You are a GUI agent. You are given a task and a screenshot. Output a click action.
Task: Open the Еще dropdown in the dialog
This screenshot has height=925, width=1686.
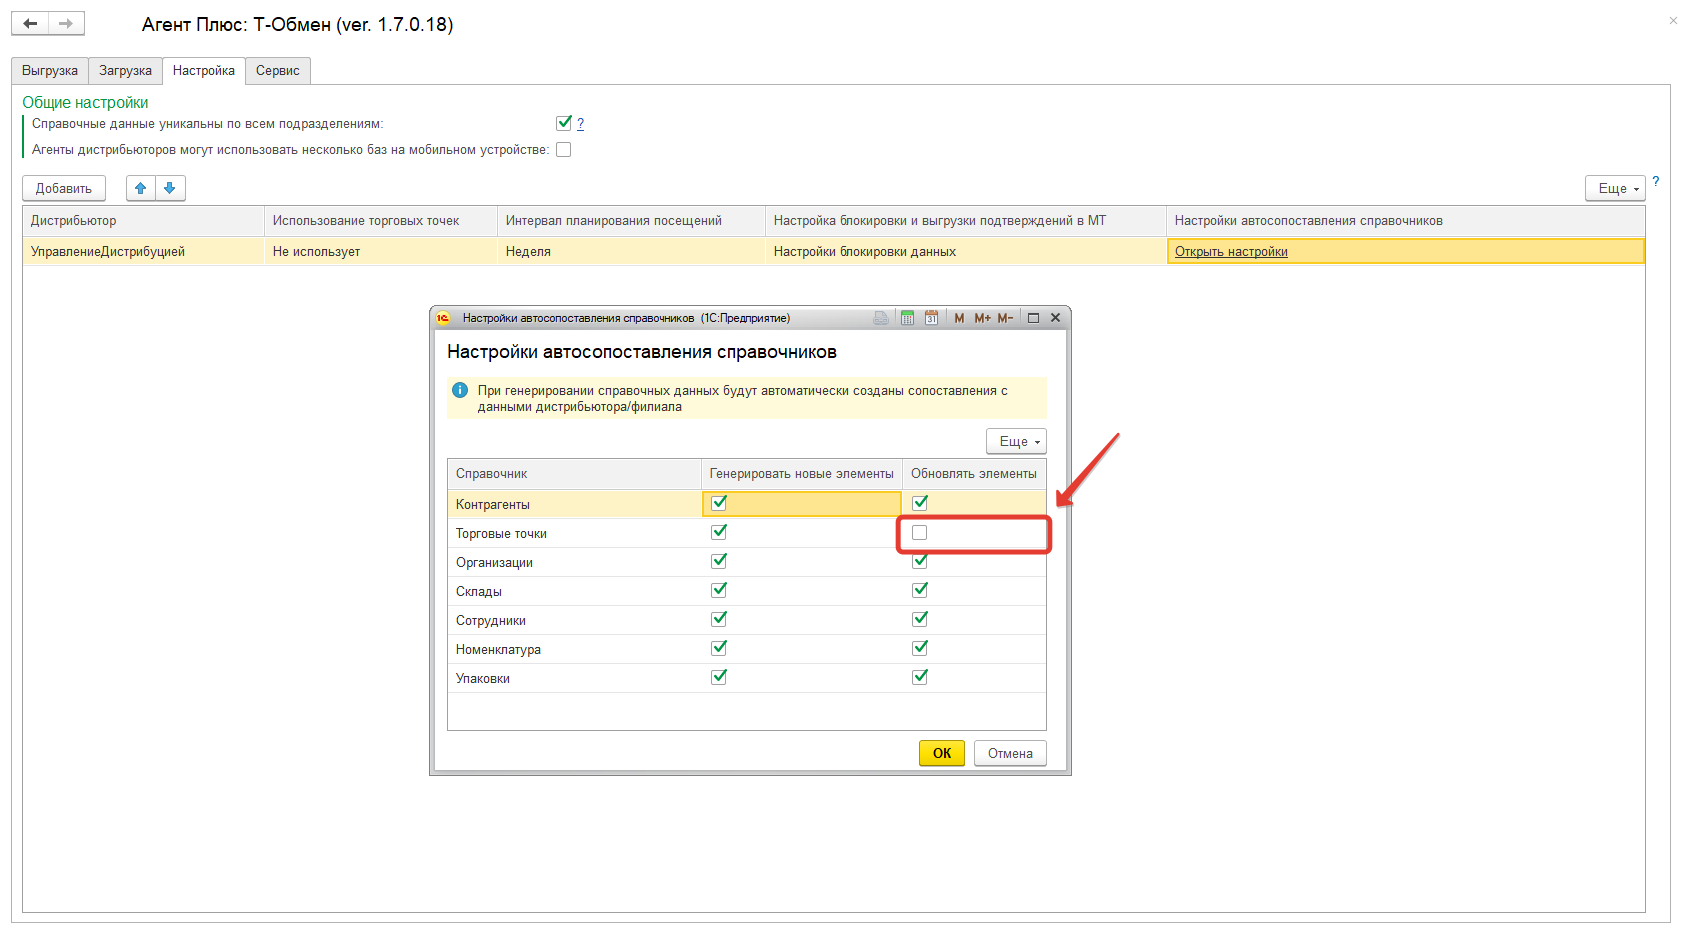point(1016,441)
